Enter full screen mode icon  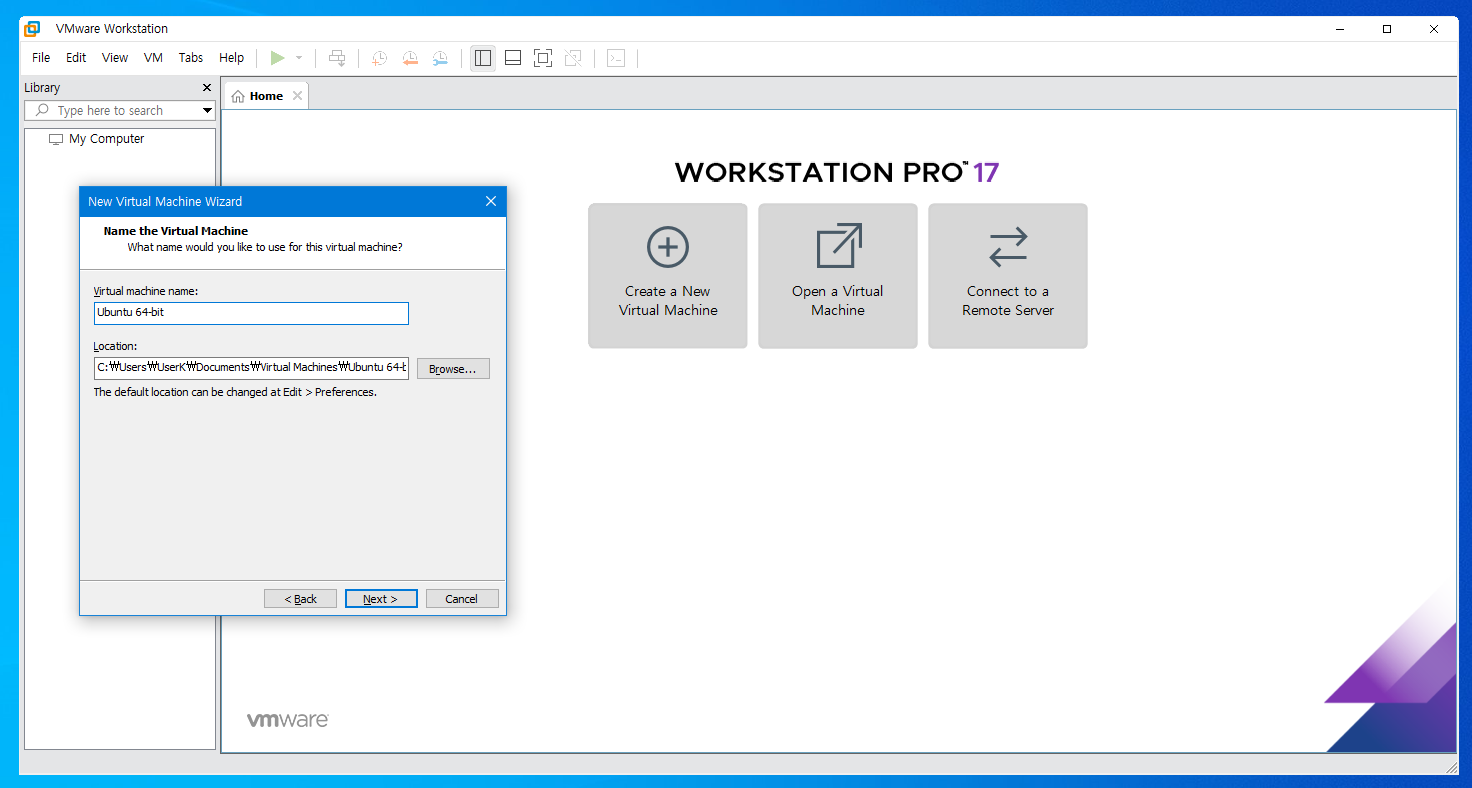543,58
